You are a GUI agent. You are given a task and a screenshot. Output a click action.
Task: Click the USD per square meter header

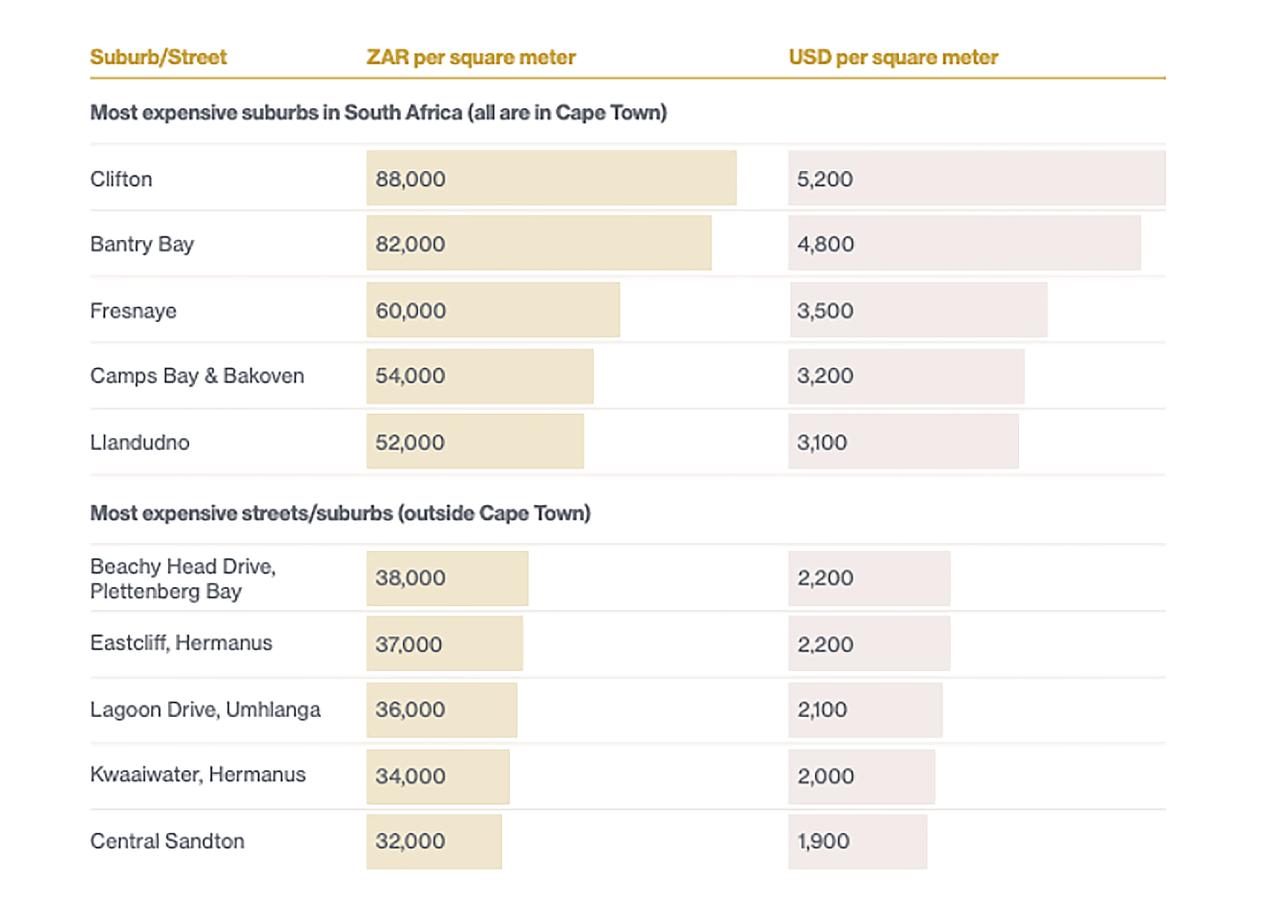893,57
